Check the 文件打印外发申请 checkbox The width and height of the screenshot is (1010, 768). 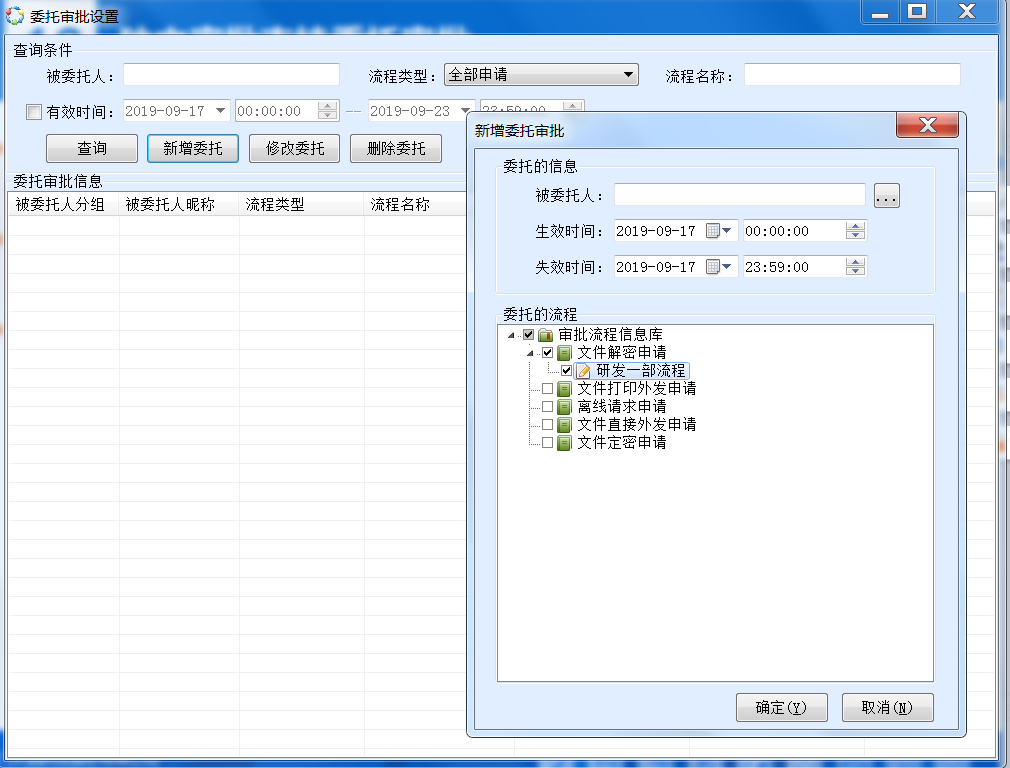tap(548, 389)
